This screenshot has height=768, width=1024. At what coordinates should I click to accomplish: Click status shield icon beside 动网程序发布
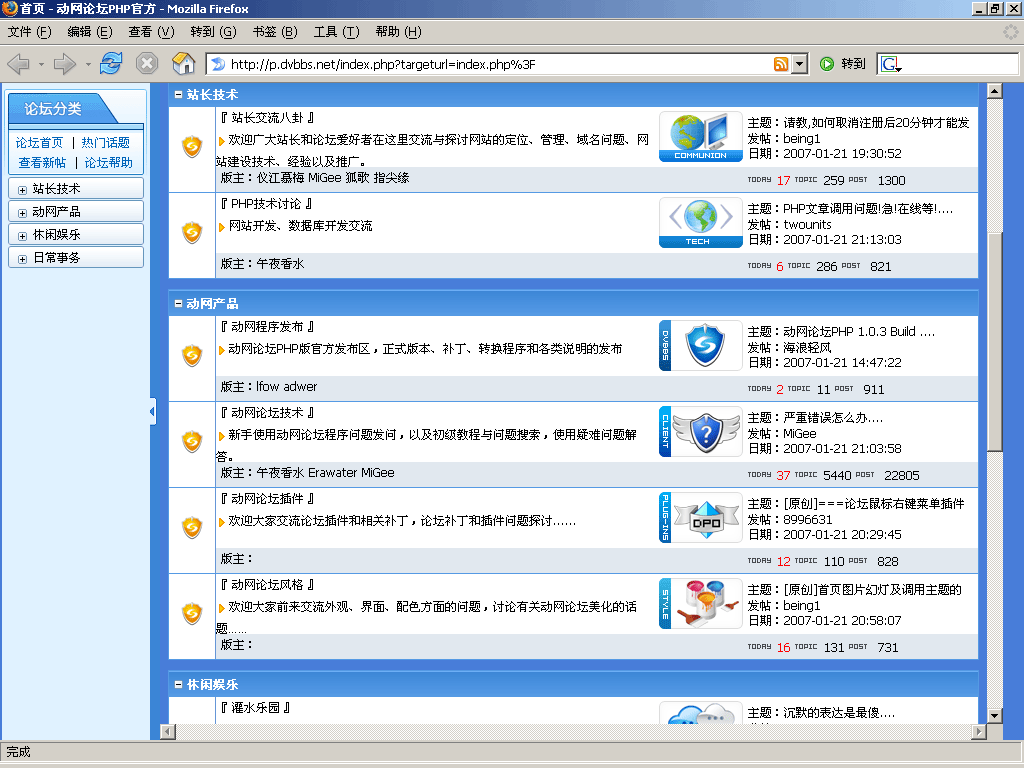tap(192, 355)
